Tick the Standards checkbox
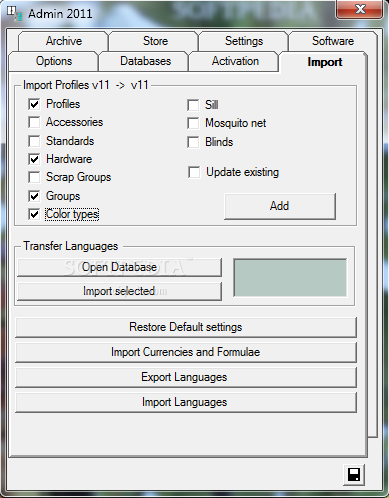 (x=34, y=141)
